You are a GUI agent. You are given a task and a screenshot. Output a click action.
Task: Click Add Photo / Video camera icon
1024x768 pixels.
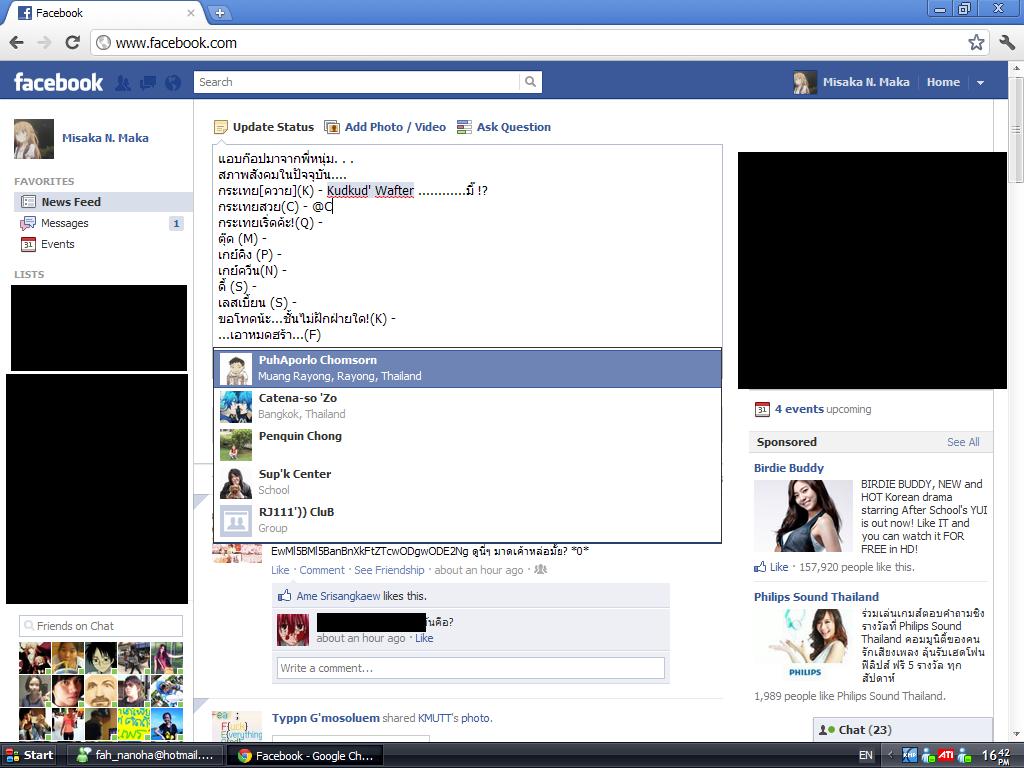332,127
